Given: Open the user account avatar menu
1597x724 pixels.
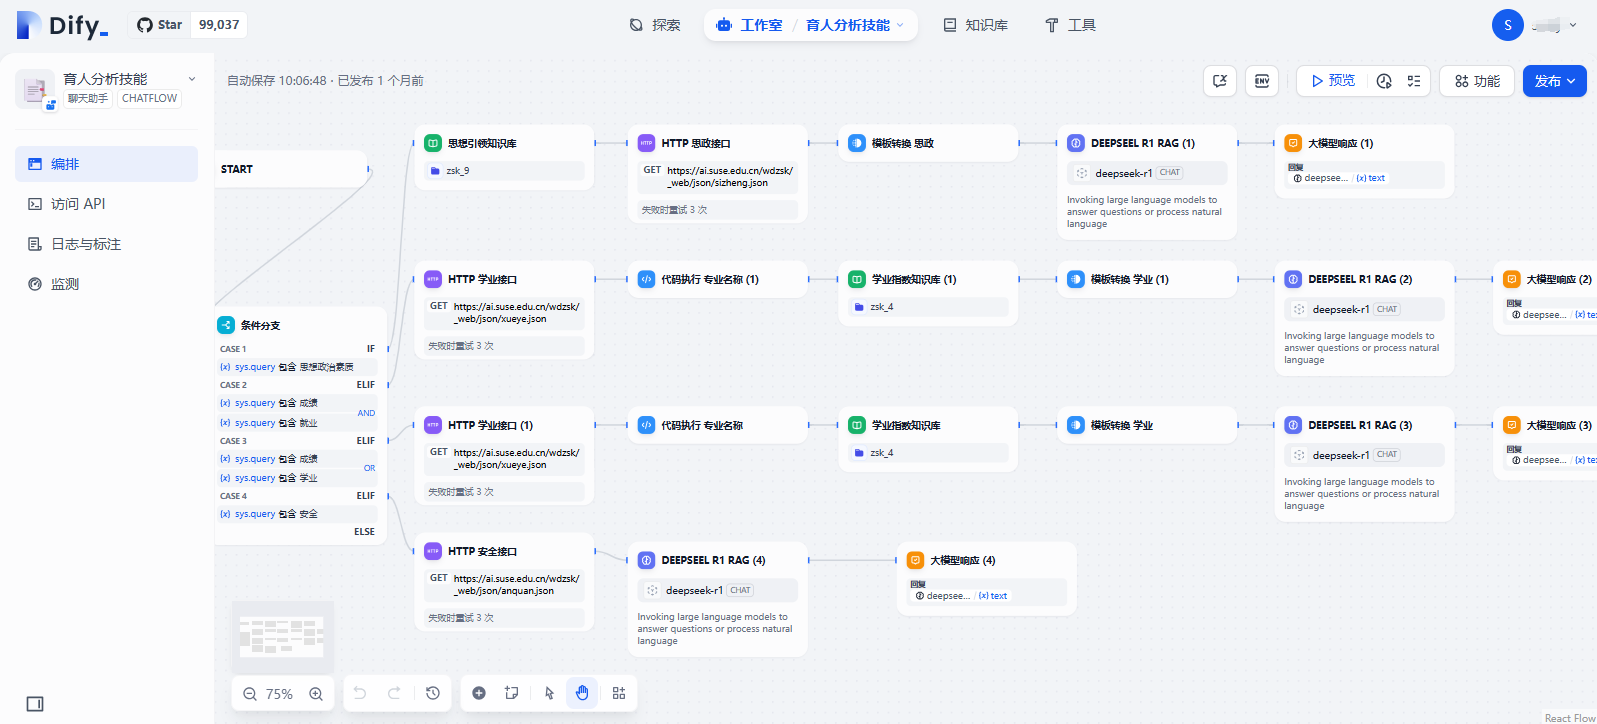Looking at the screenshot, I should tap(1508, 25).
